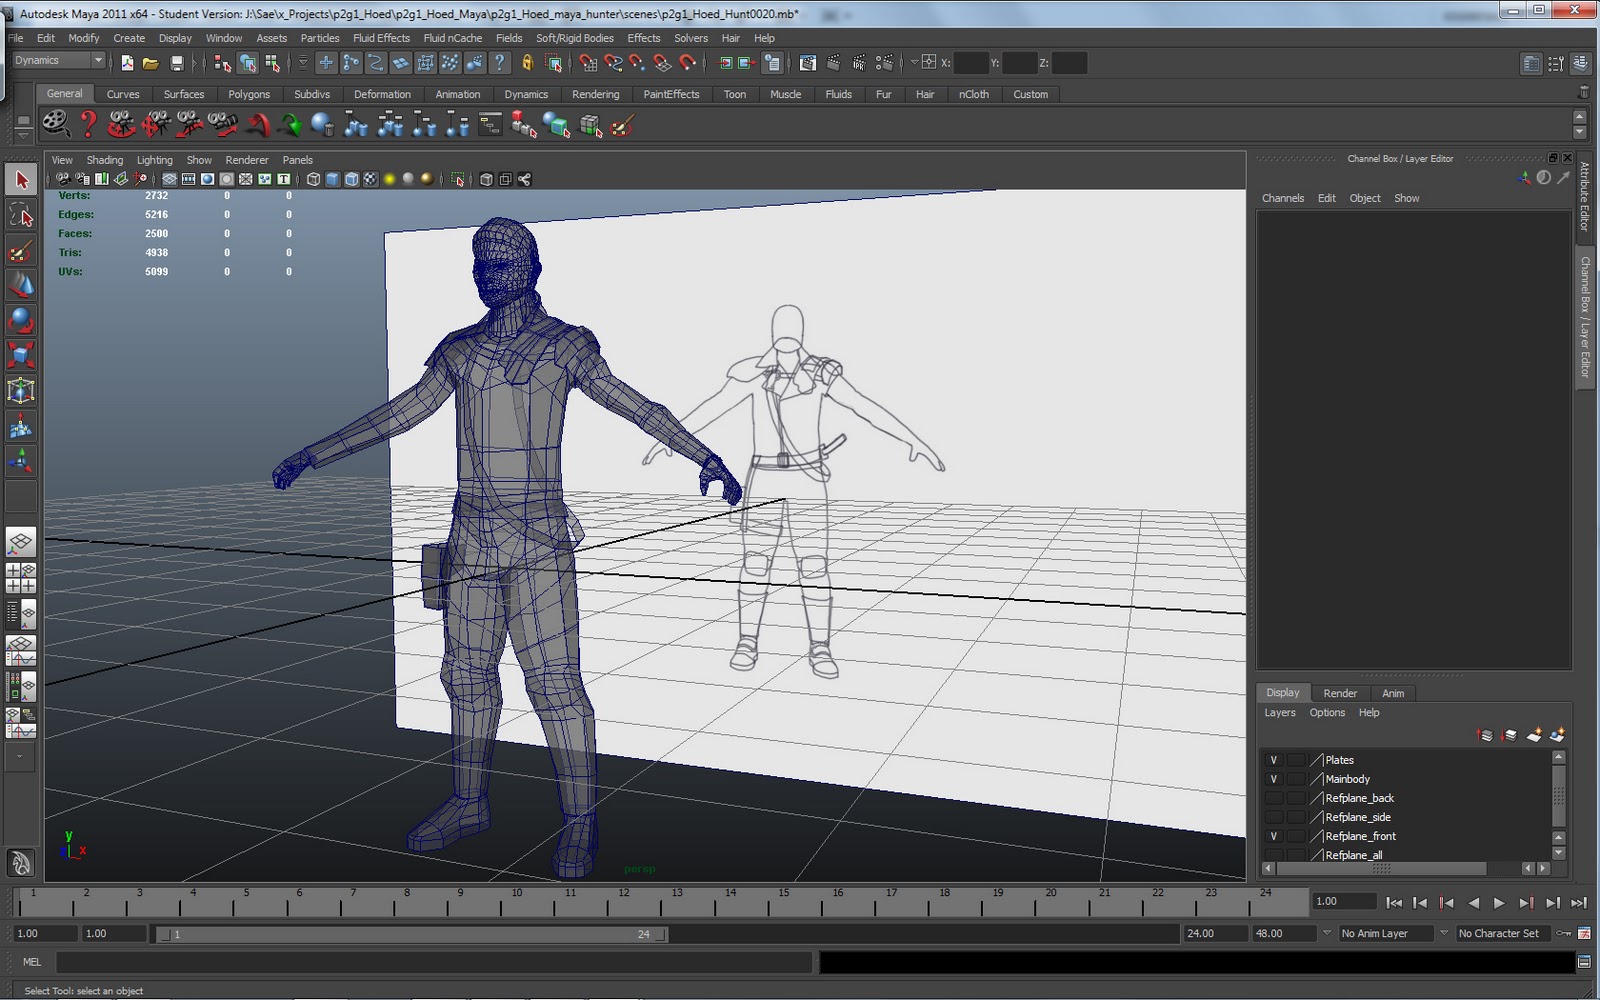Click the Render current frame shelf icon
Screen dimensions: 1600x1000
(x=57, y=125)
